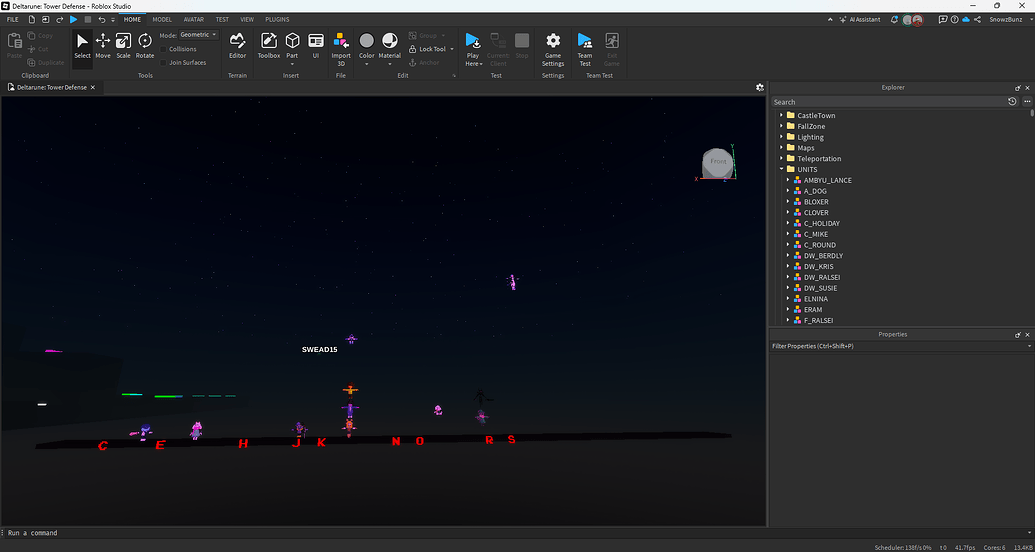Viewport: 1035px width, 552px height.
Task: Open the Part type dropdown arrow
Action: tap(292, 64)
